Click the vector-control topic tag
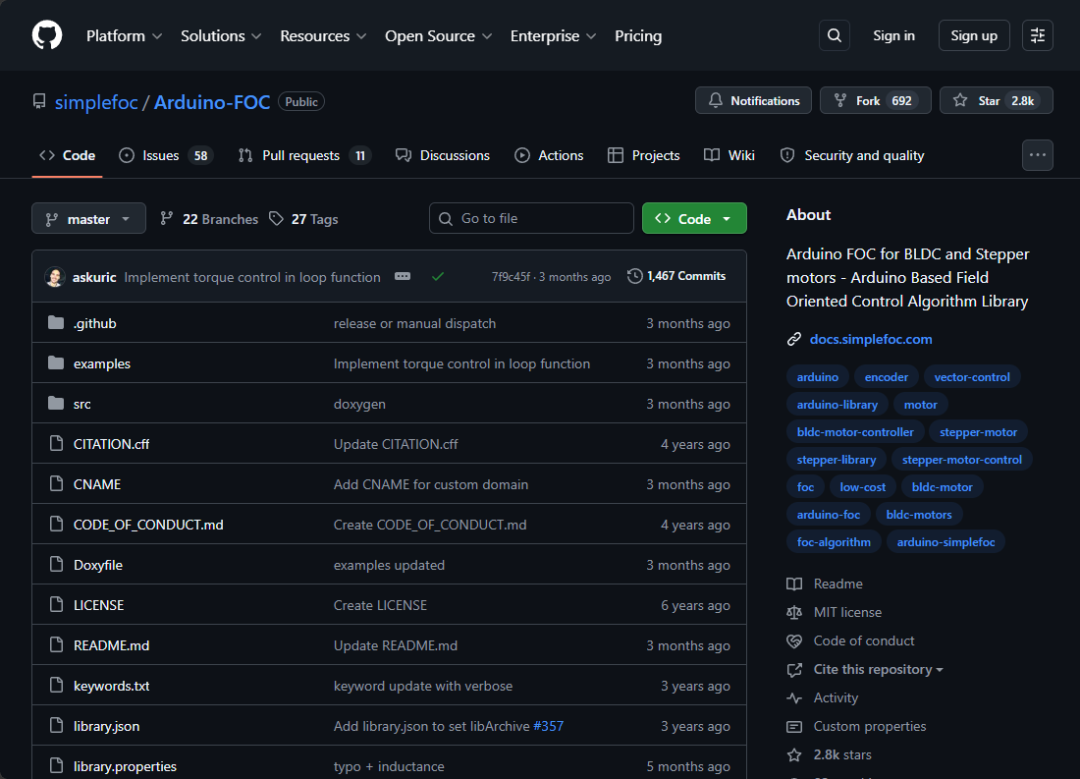Screen dimensions: 1080x779 (x=972, y=377)
